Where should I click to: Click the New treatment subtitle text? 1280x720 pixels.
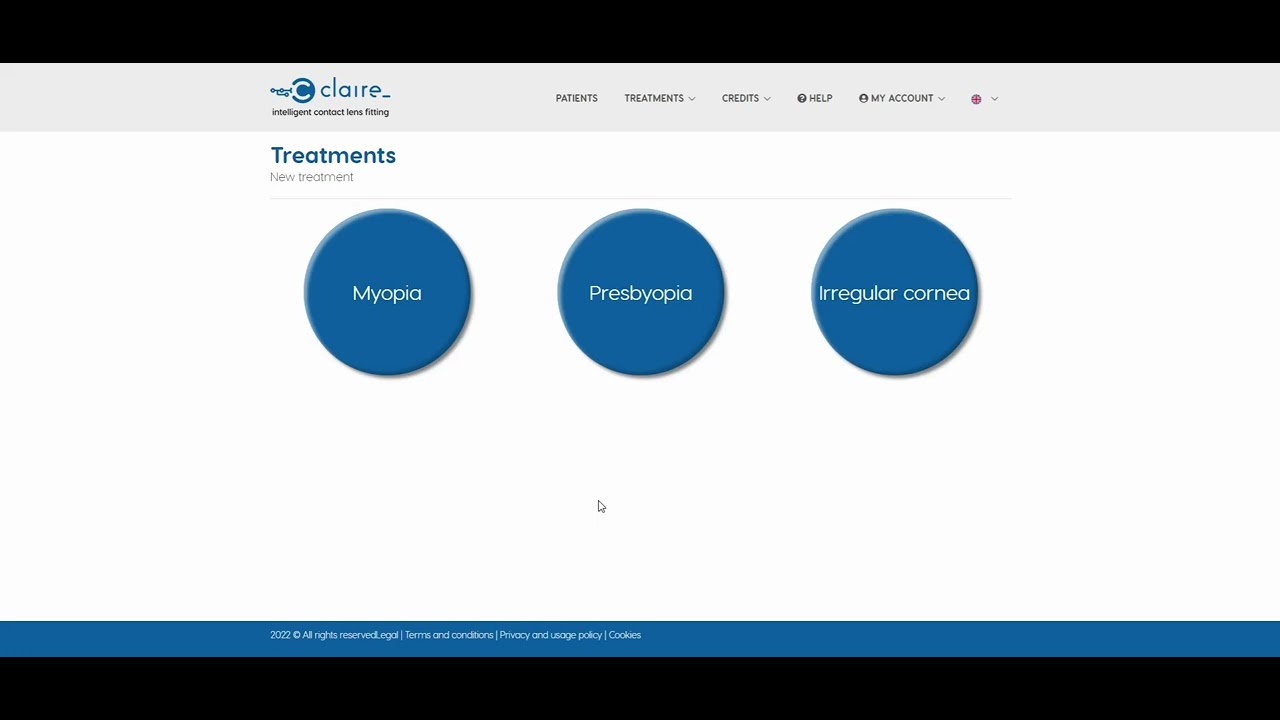312,177
